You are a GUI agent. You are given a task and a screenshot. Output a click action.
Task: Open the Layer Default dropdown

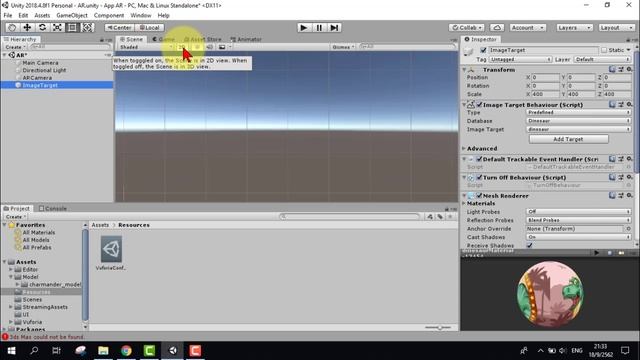point(602,59)
